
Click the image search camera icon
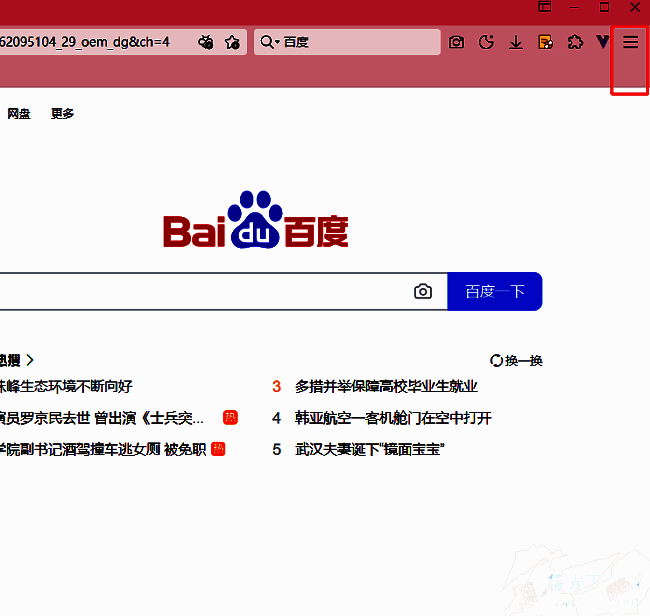(423, 291)
